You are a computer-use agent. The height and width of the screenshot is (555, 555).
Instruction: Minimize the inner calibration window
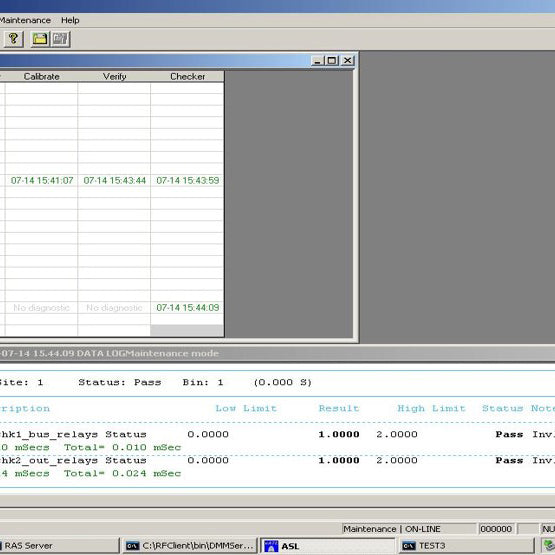click(x=317, y=61)
